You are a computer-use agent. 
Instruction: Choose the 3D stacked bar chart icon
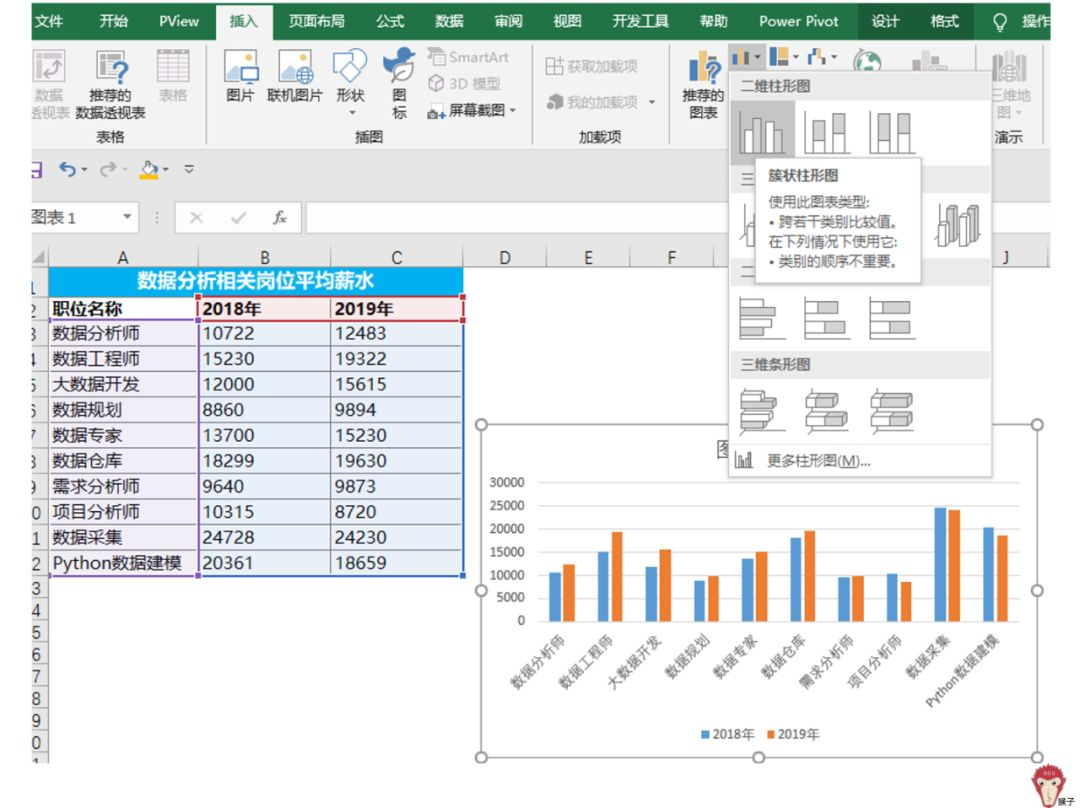827,411
